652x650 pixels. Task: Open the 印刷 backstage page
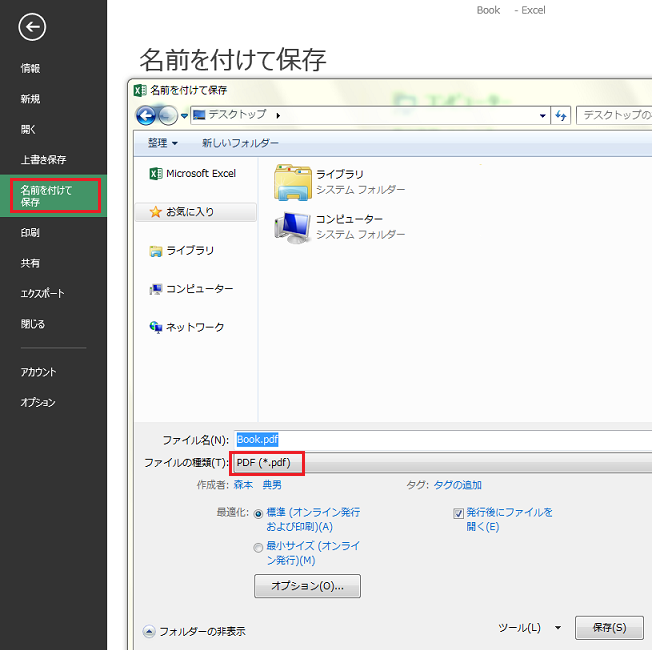click(x=30, y=232)
